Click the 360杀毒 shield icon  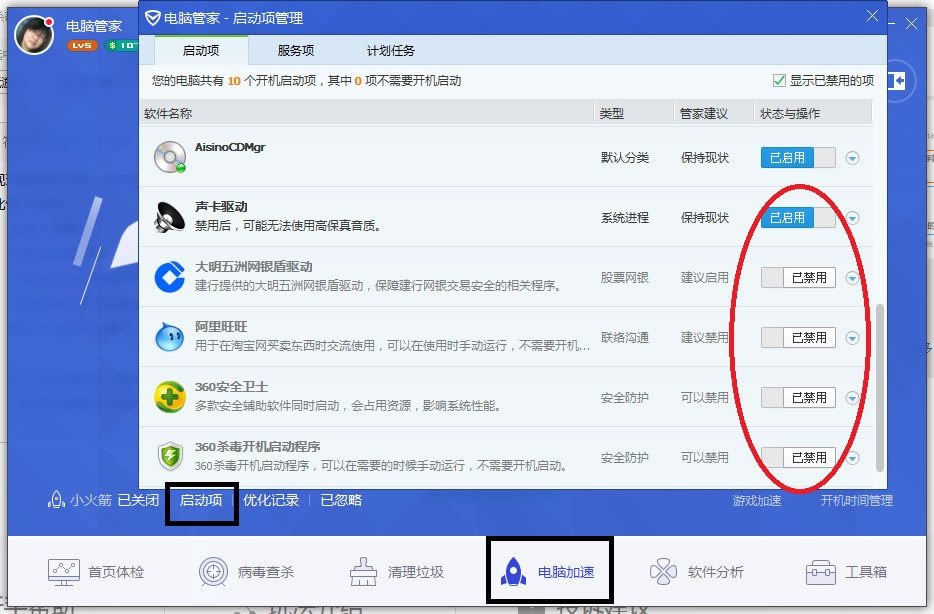(170, 457)
